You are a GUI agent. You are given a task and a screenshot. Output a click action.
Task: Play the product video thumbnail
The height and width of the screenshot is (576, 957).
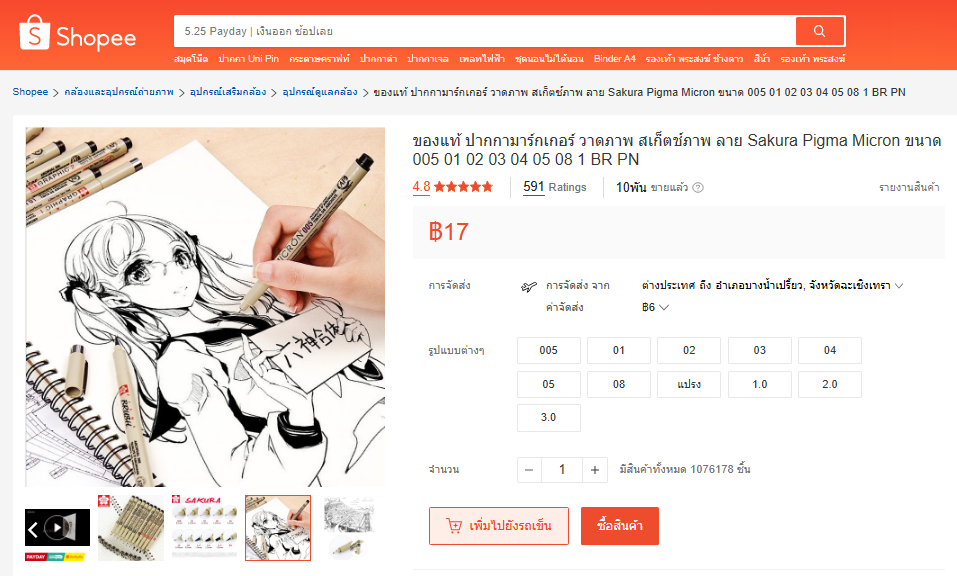coord(57,527)
